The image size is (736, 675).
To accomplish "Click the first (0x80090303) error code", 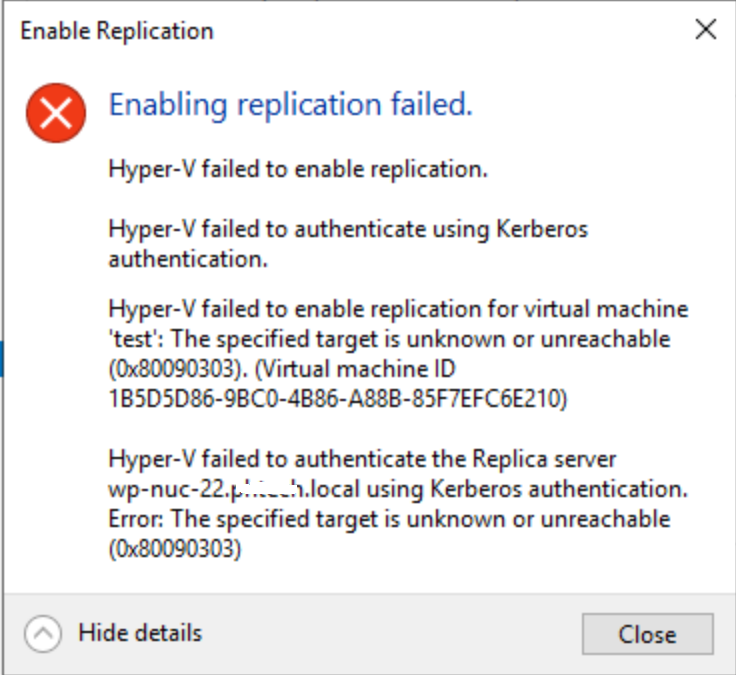I will [174, 369].
